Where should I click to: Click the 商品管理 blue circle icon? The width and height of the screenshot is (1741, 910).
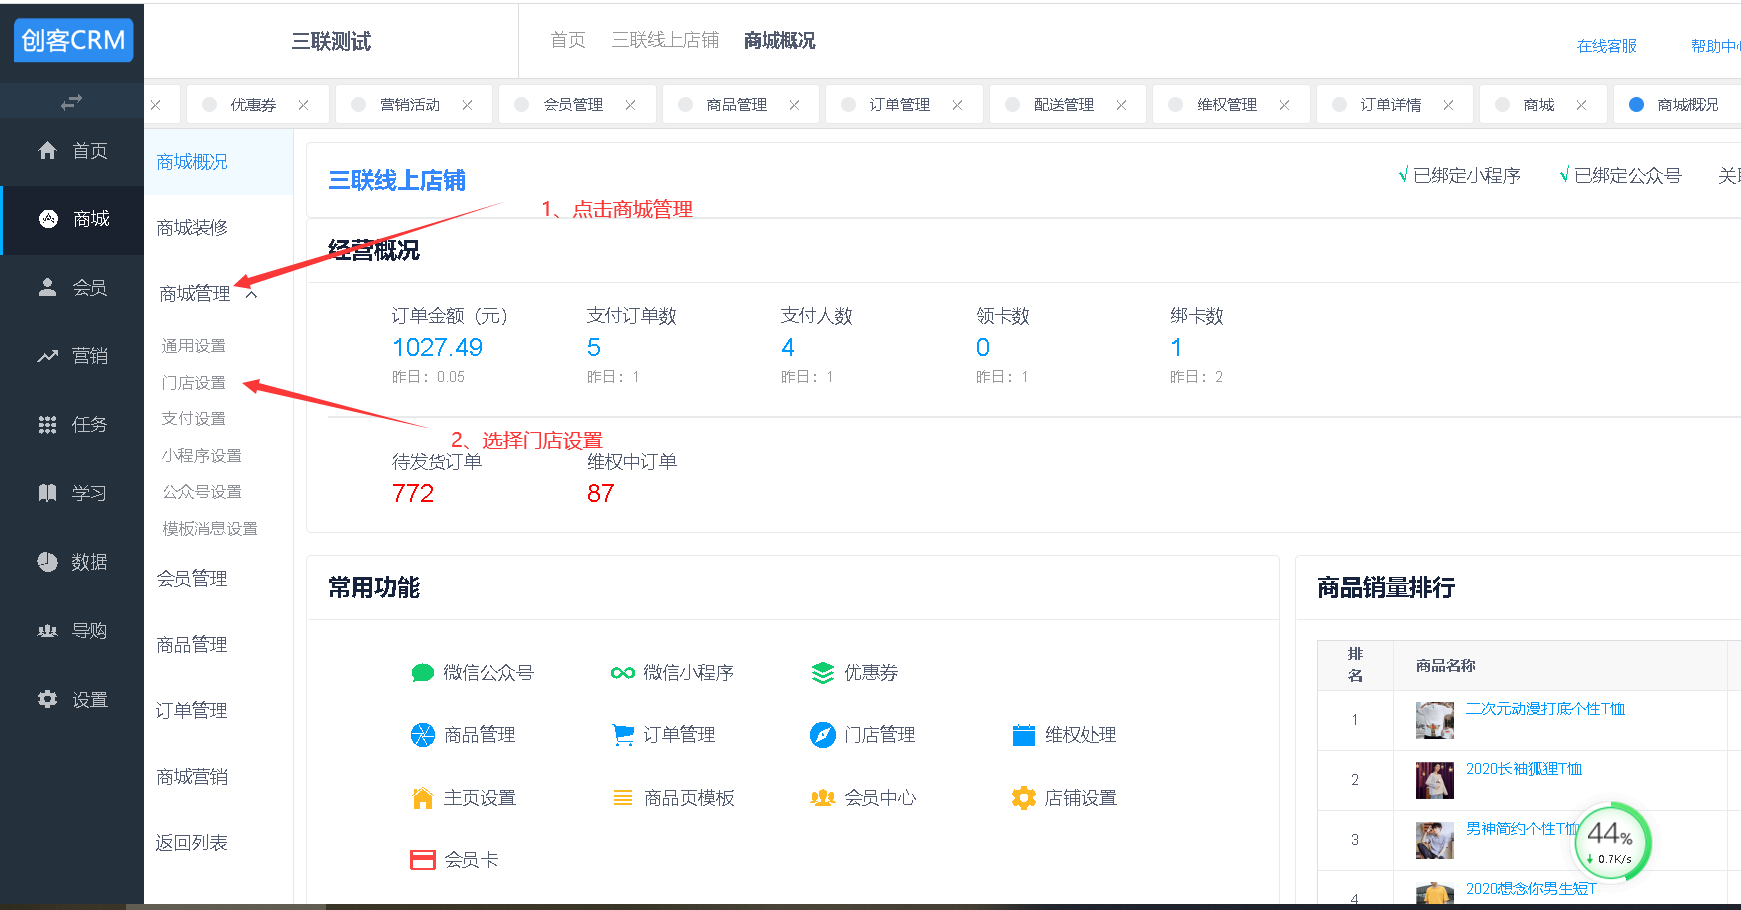pos(423,735)
